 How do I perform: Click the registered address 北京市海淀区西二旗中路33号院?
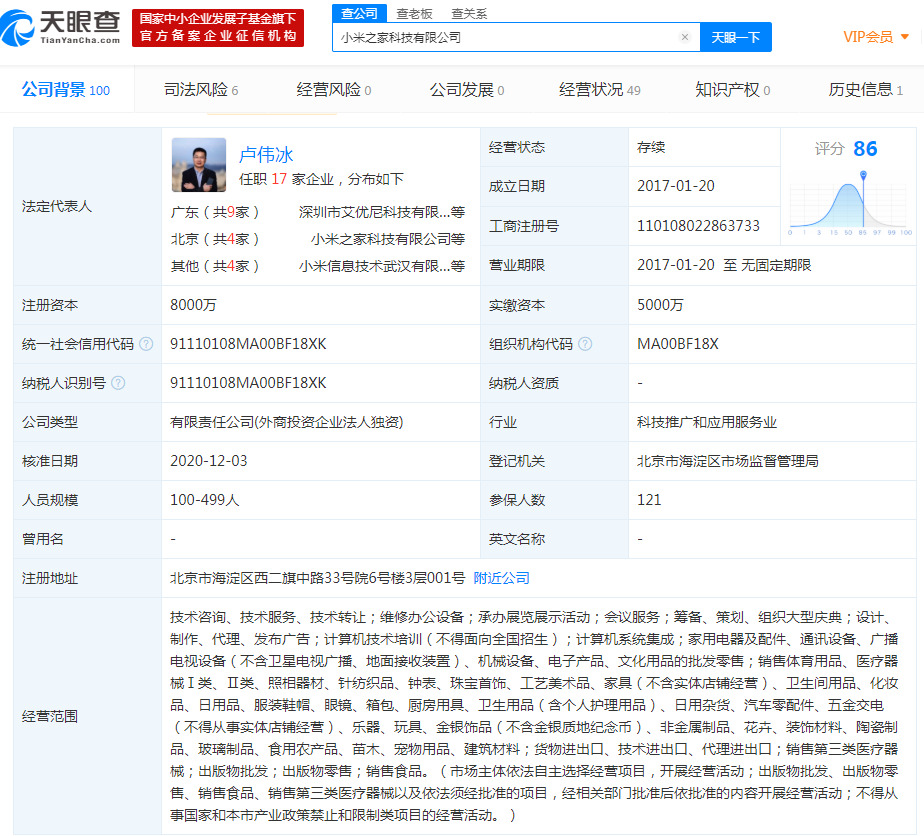point(269,578)
